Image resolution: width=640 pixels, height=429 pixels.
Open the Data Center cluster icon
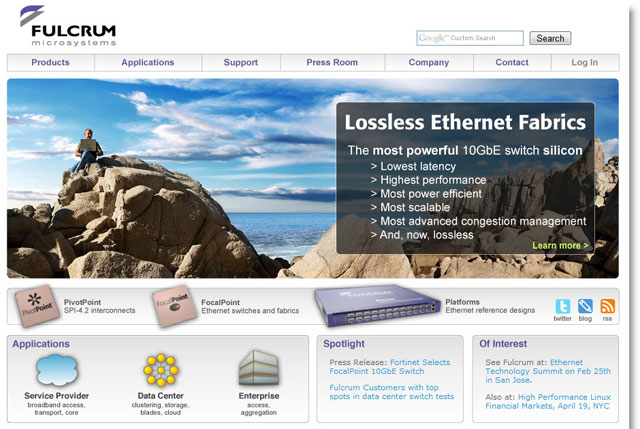click(x=161, y=370)
